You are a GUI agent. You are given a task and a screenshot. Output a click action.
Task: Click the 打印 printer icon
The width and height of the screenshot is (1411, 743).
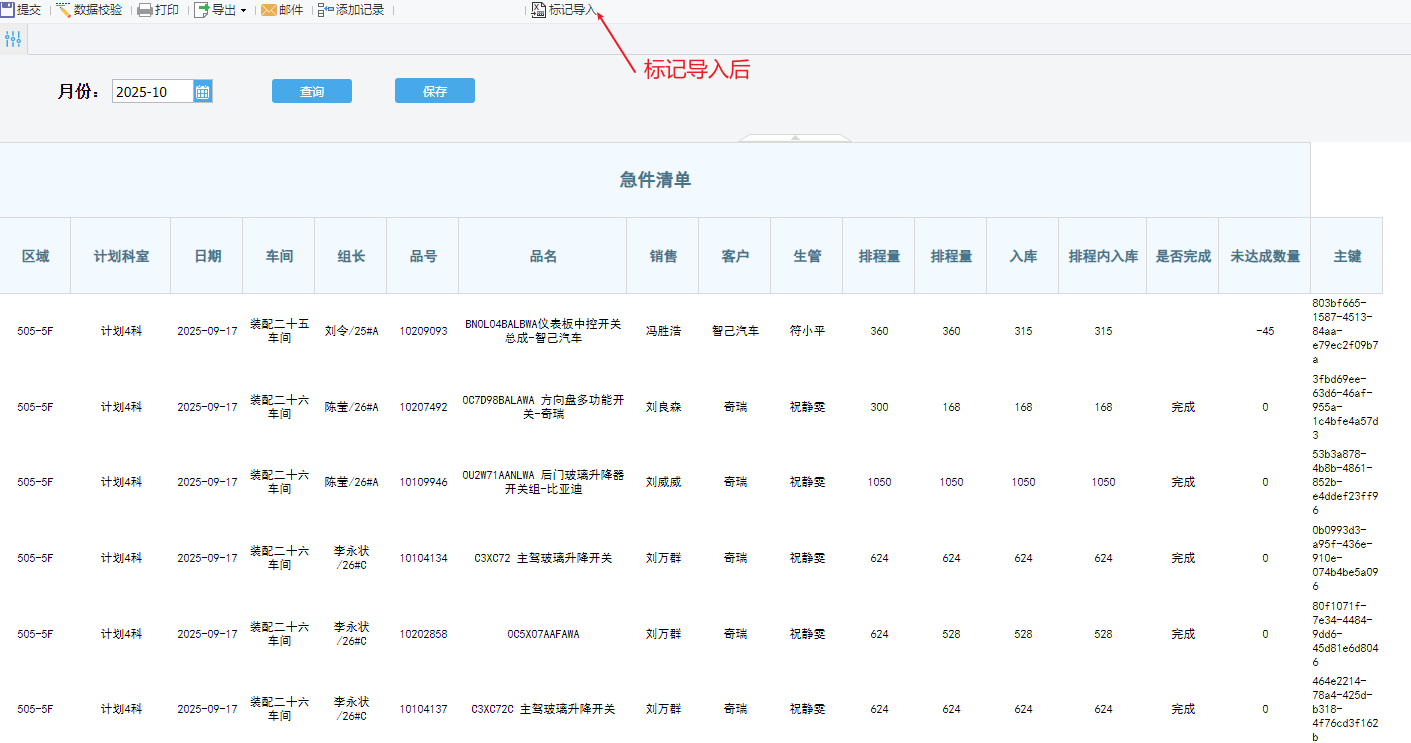point(145,10)
